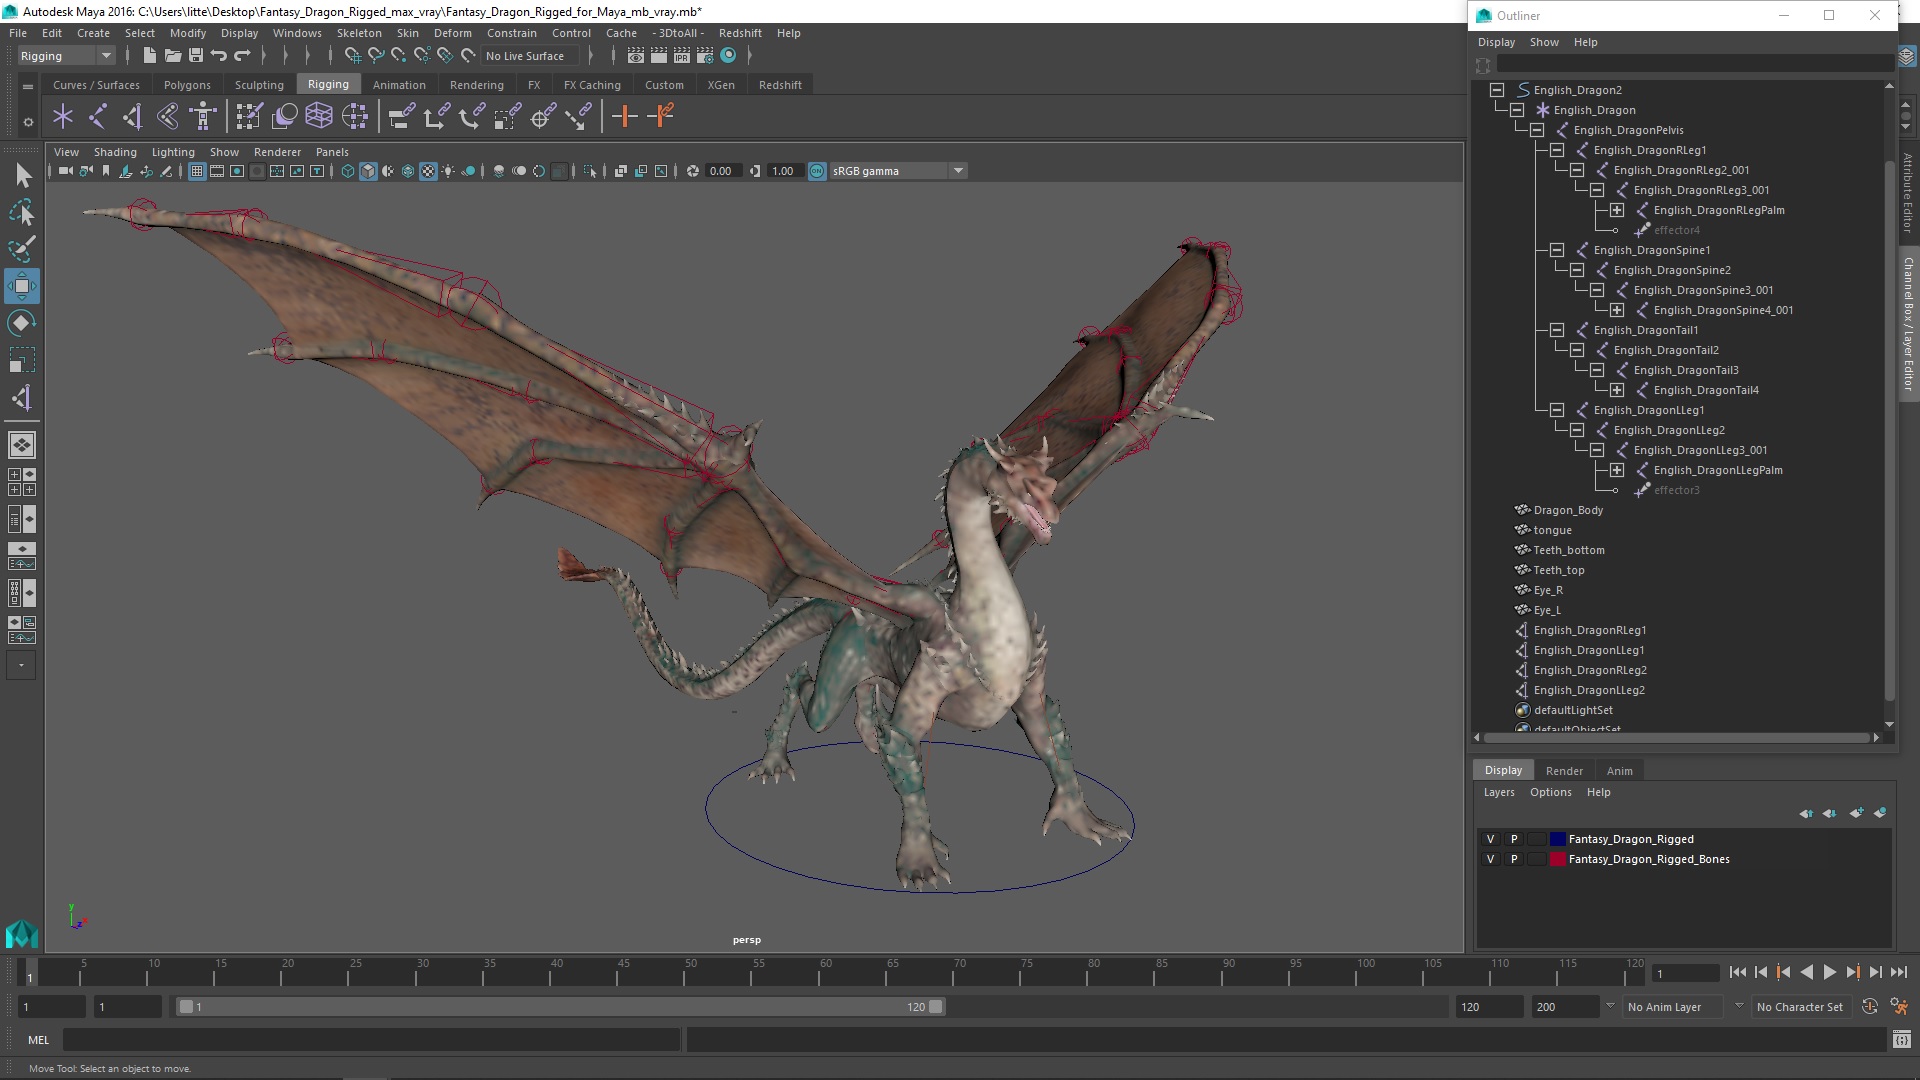
Task: Play the animation forward
Action: [x=1829, y=972]
